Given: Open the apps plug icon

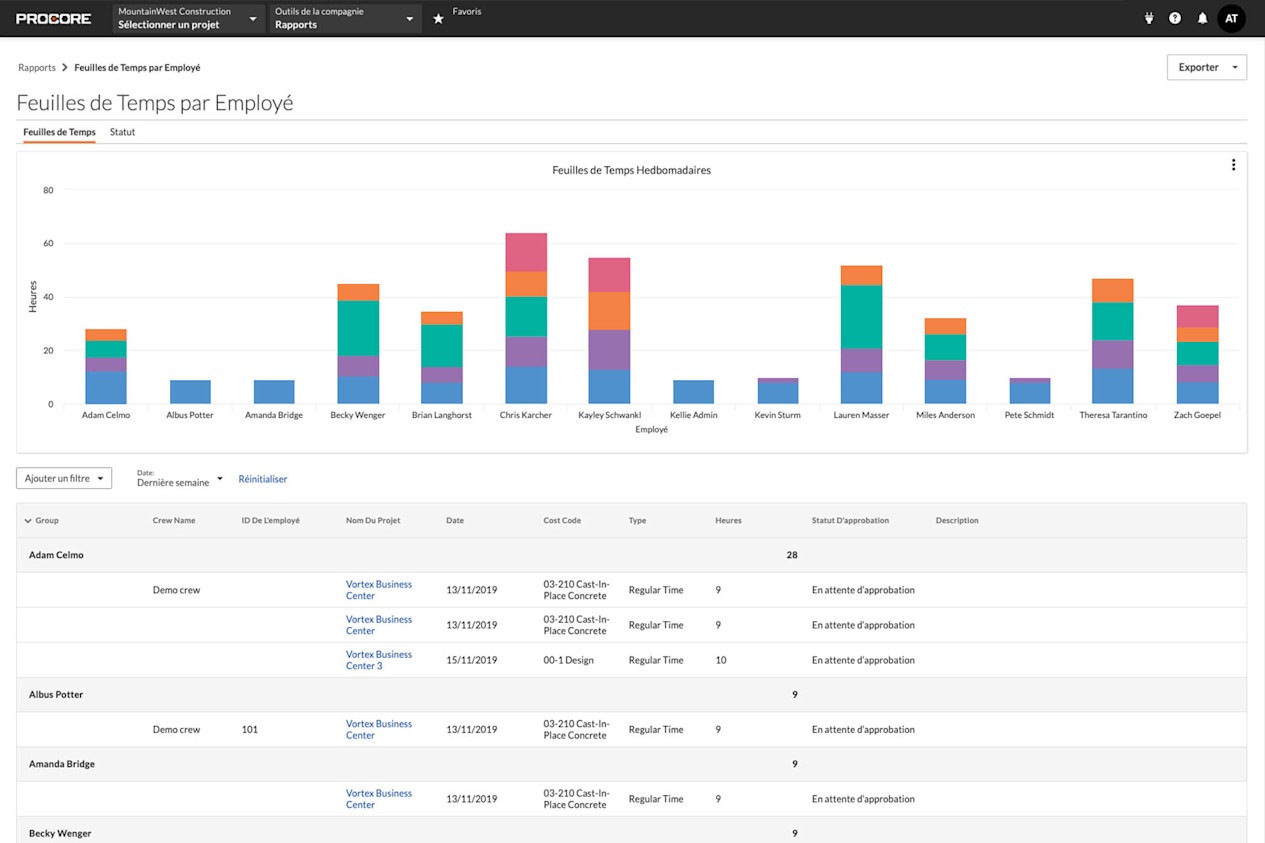Looking at the screenshot, I should click(x=1148, y=18).
